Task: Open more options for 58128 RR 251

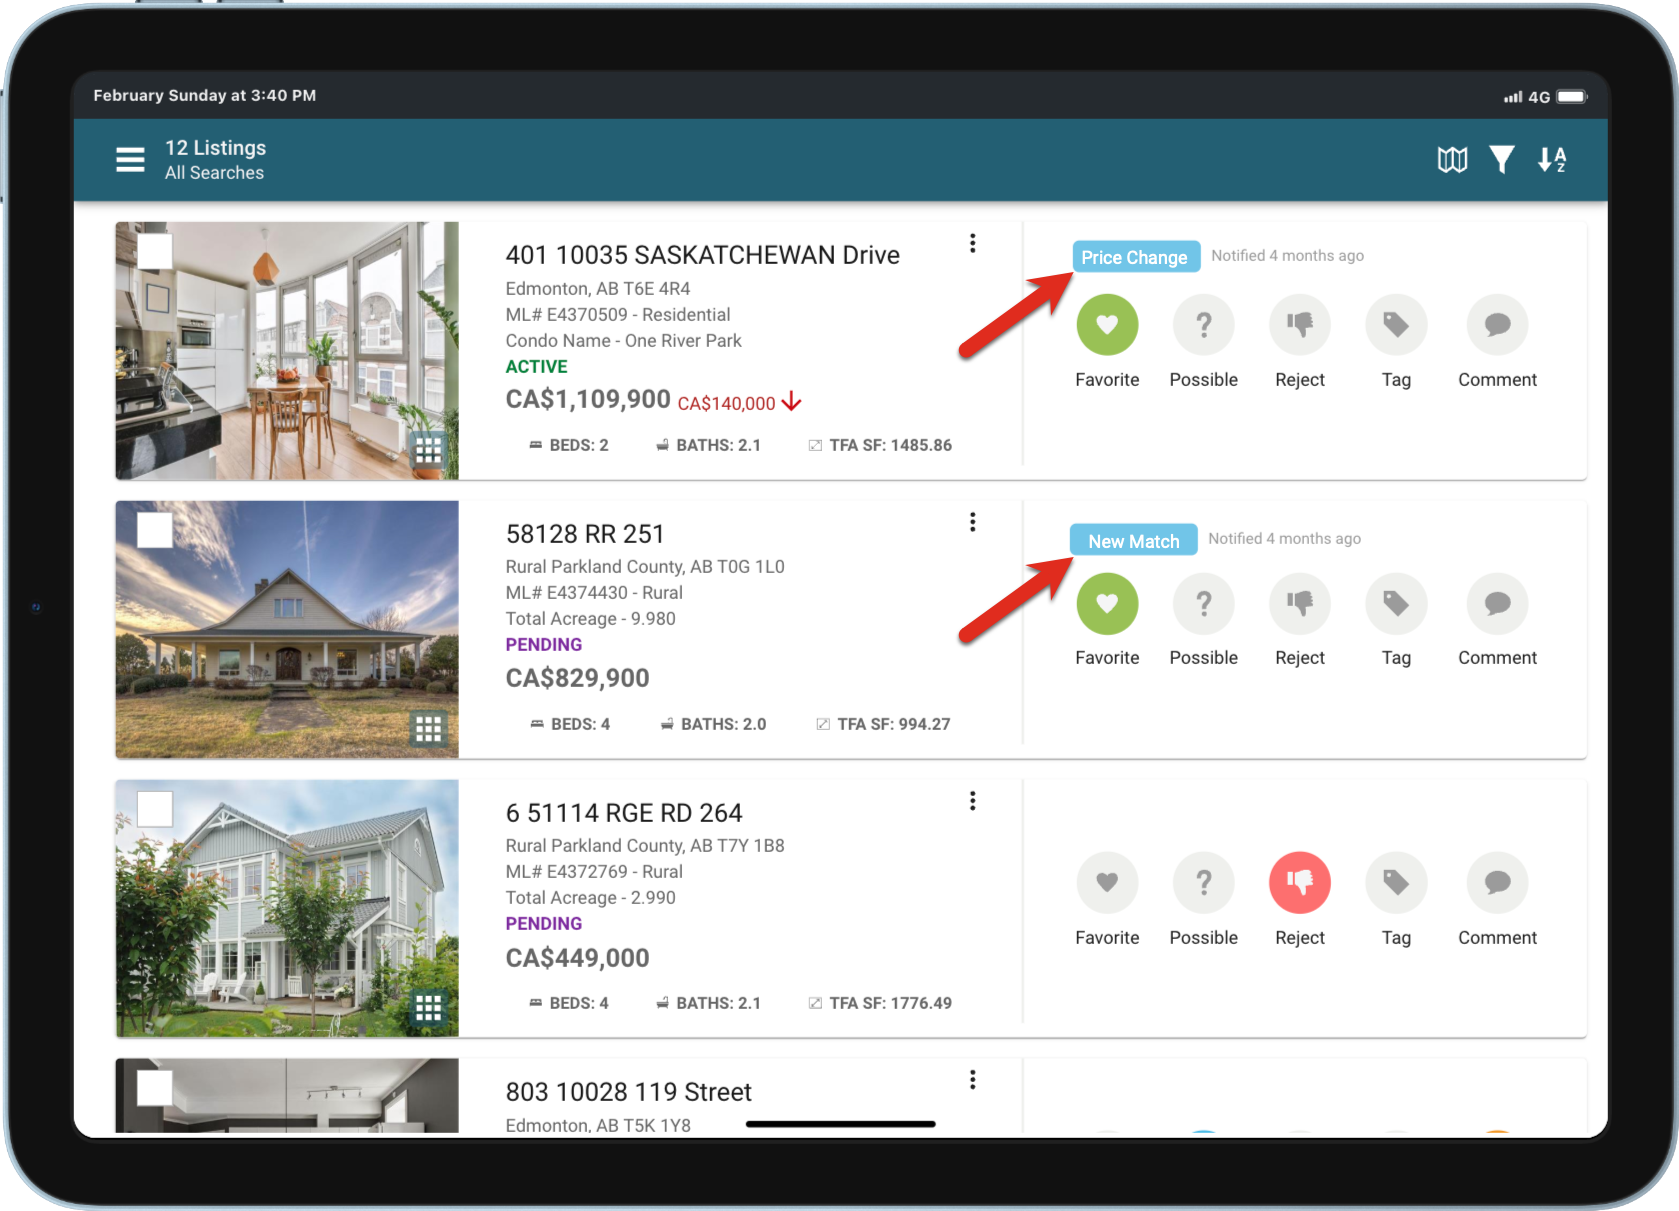Action: click(x=972, y=522)
